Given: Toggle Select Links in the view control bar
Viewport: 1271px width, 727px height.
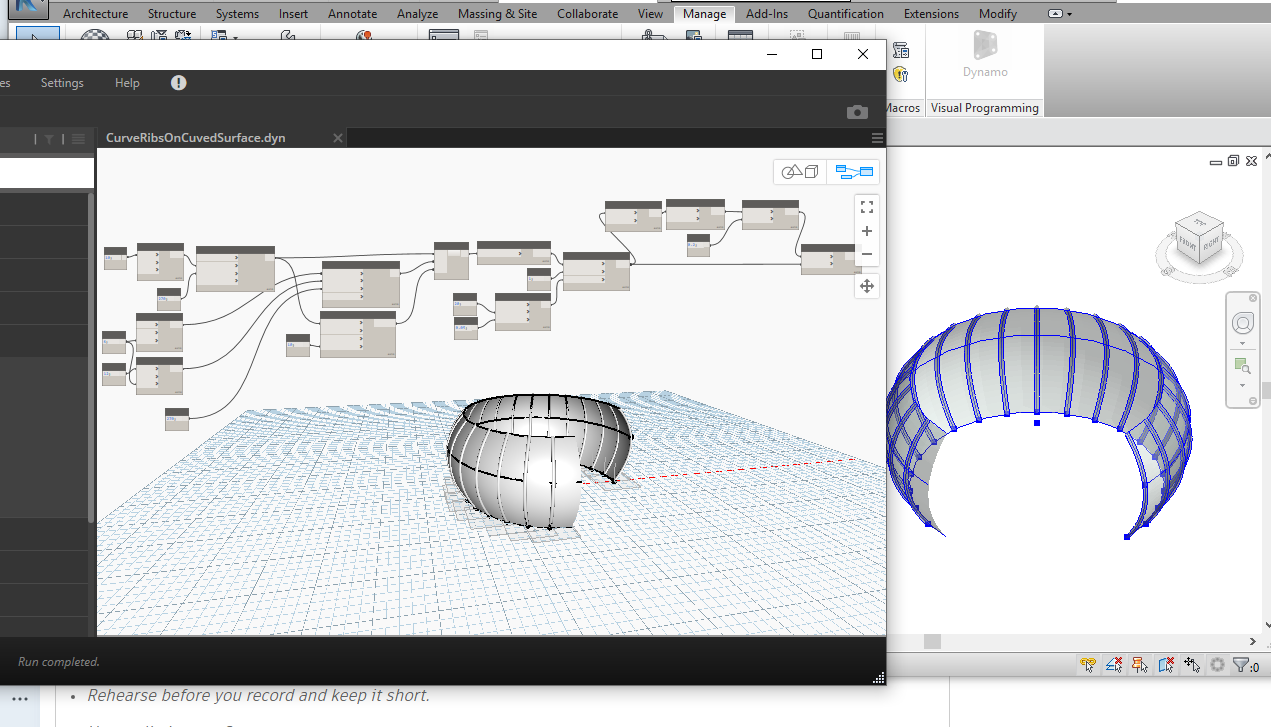Looking at the screenshot, I should pos(1087,664).
